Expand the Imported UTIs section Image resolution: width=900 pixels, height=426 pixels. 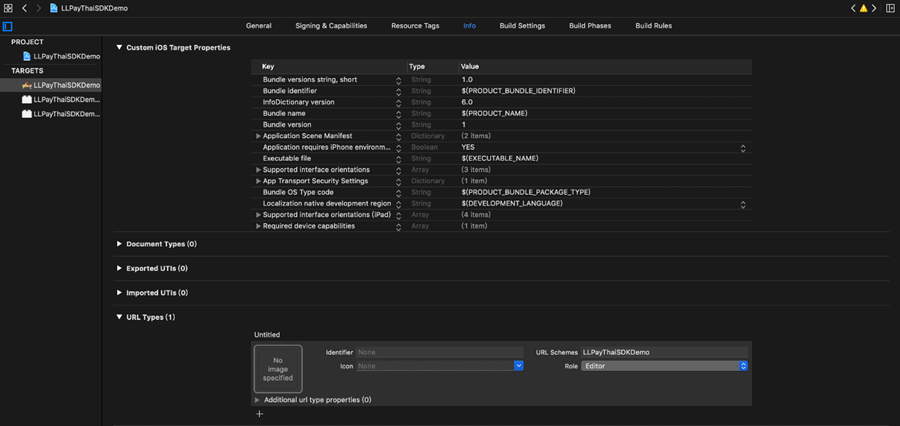coord(119,293)
